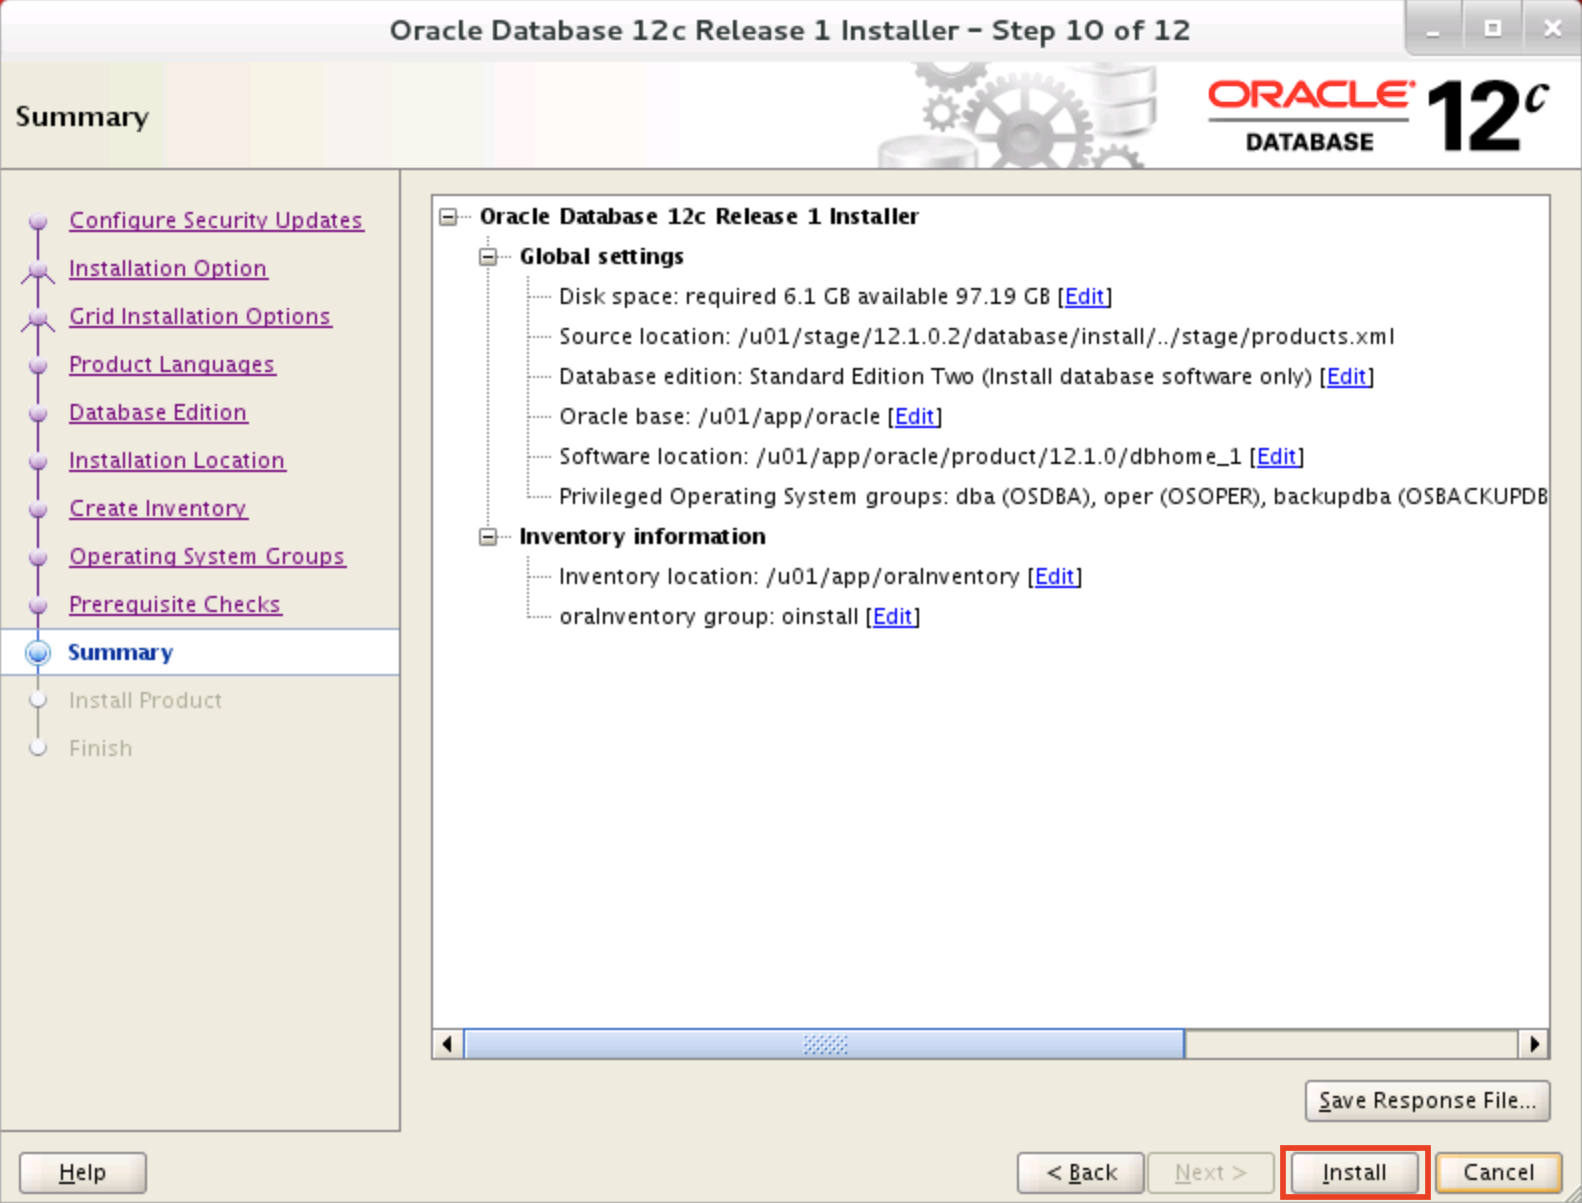Select the Source location row text

(x=976, y=337)
